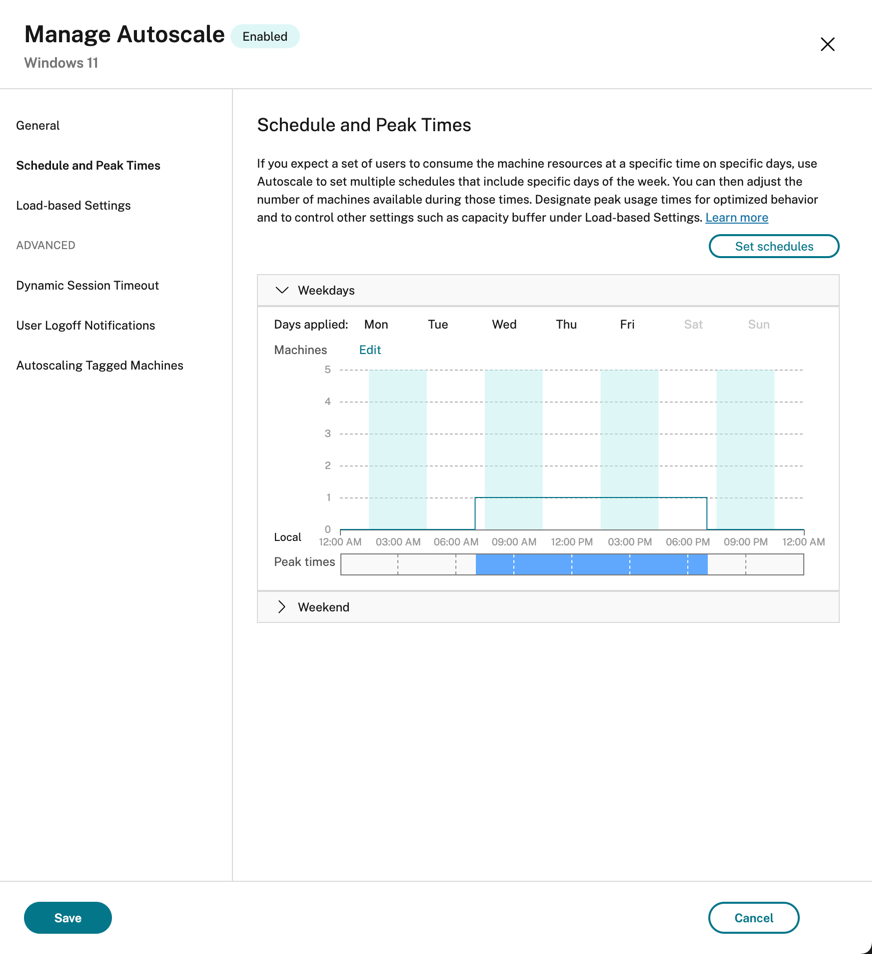This screenshot has width=872, height=954.
Task: Select Schedule and Peak Times page
Action: point(88,165)
